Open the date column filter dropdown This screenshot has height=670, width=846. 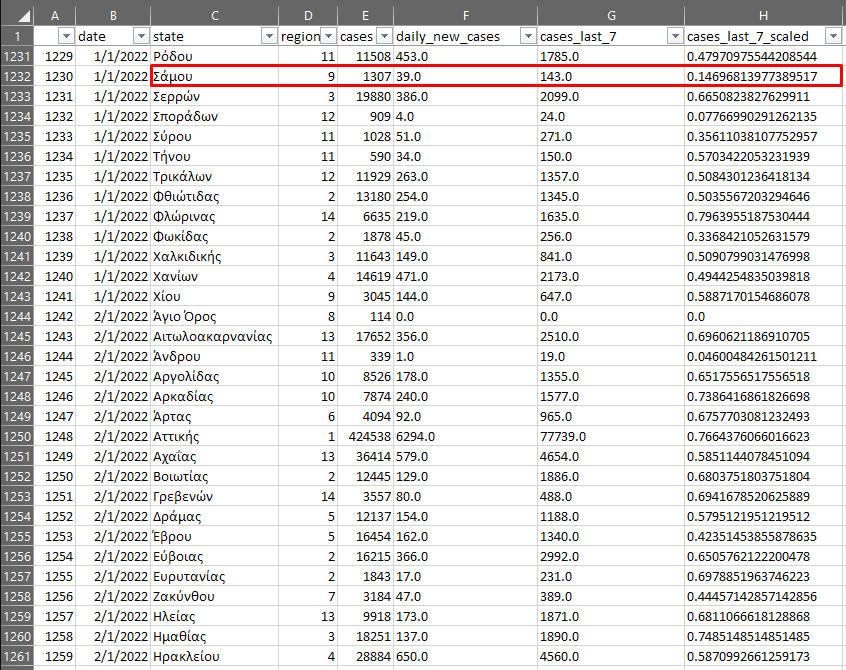tap(141, 36)
